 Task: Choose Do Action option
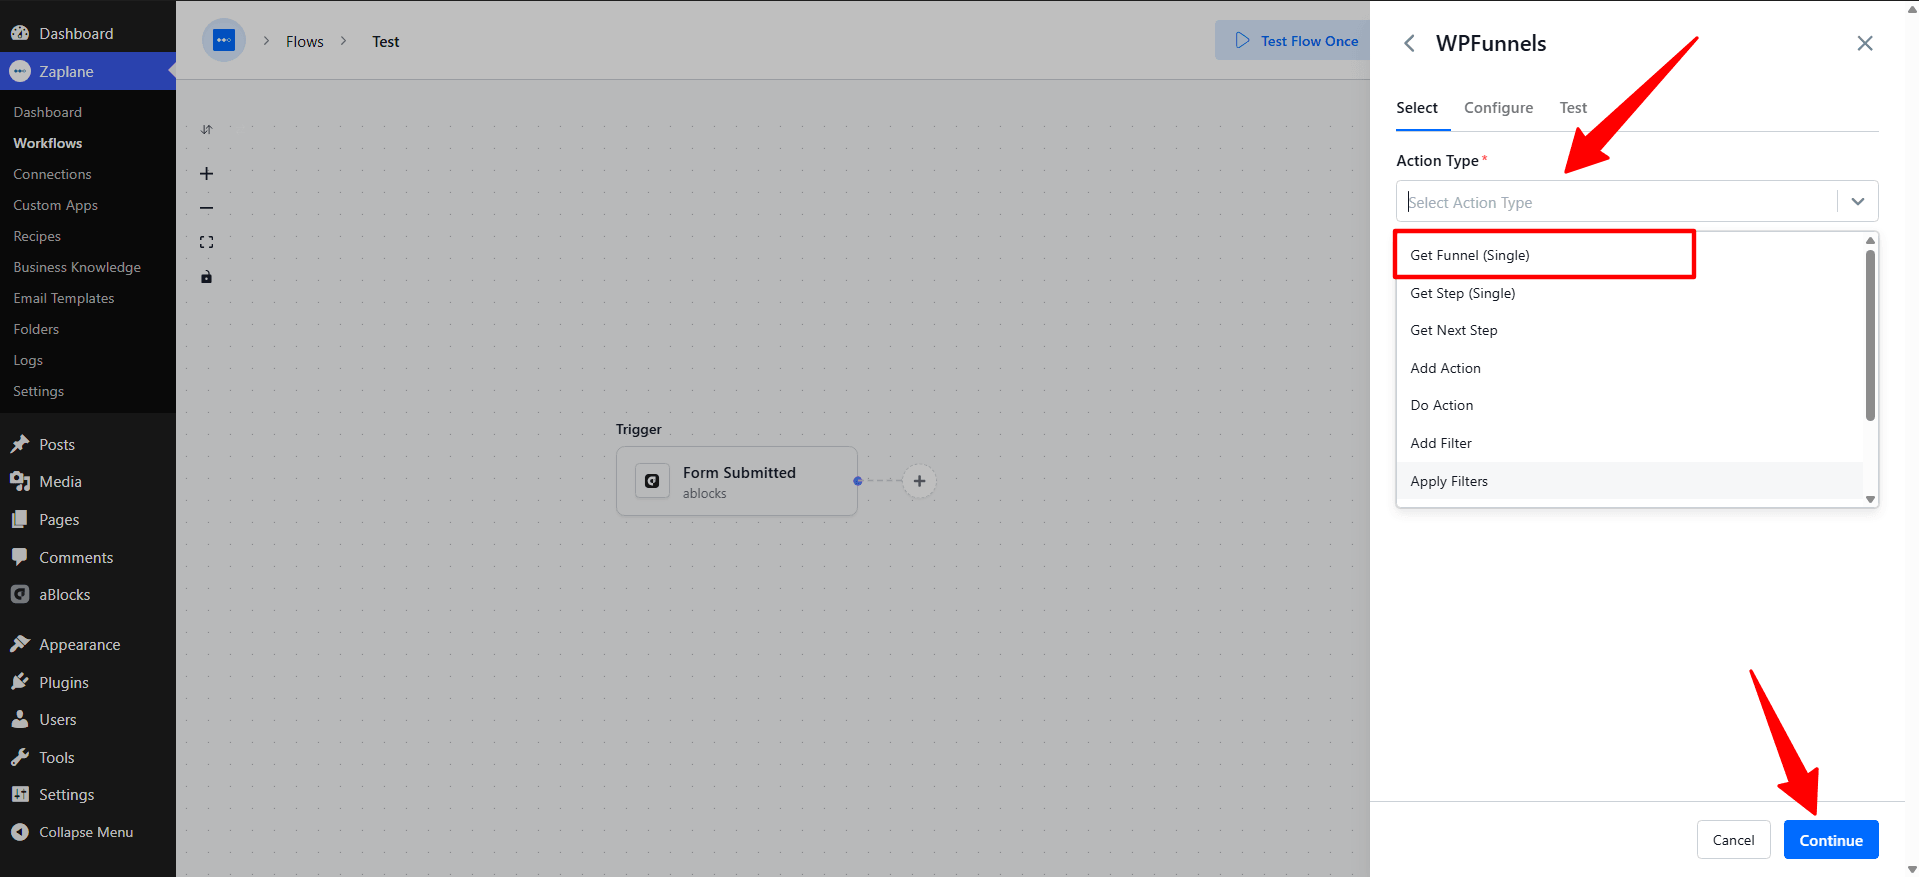pos(1629,405)
